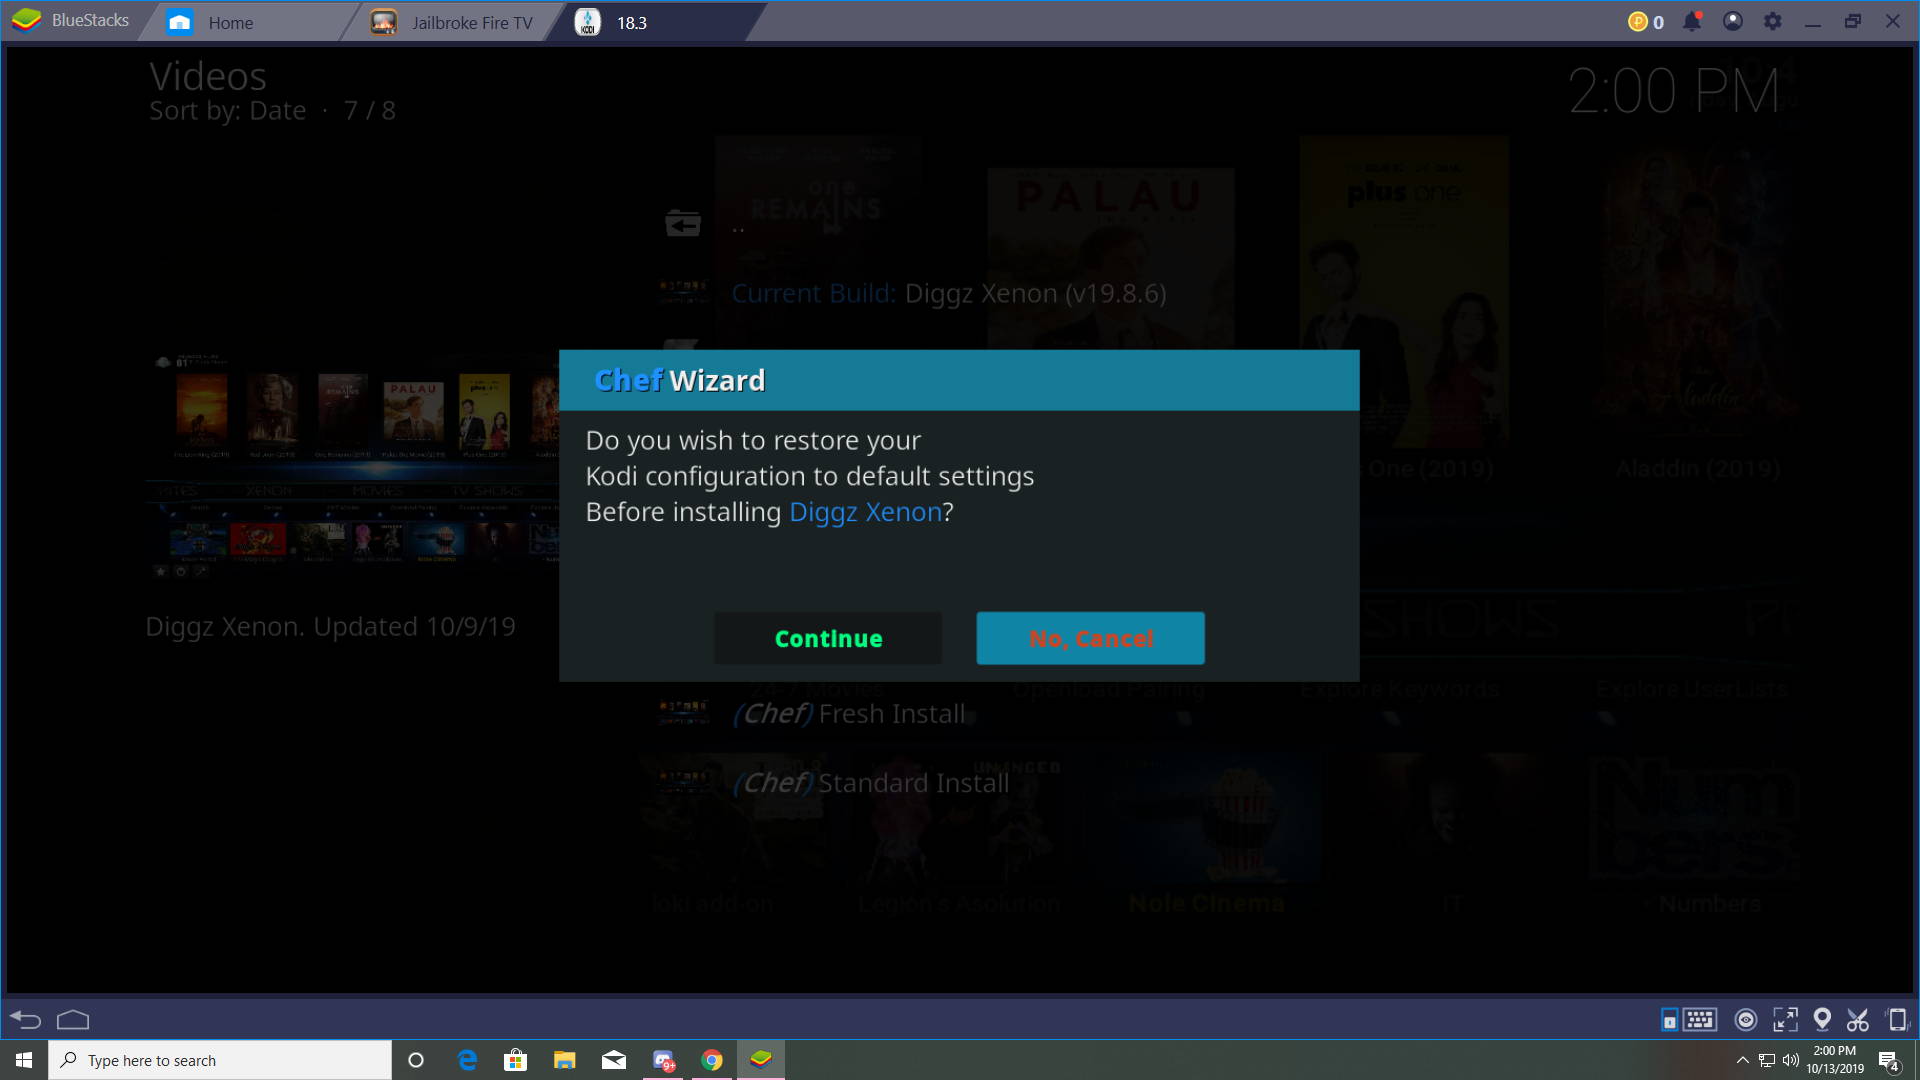
Task: Open Microsoft Store from taskbar
Action: coord(515,1060)
